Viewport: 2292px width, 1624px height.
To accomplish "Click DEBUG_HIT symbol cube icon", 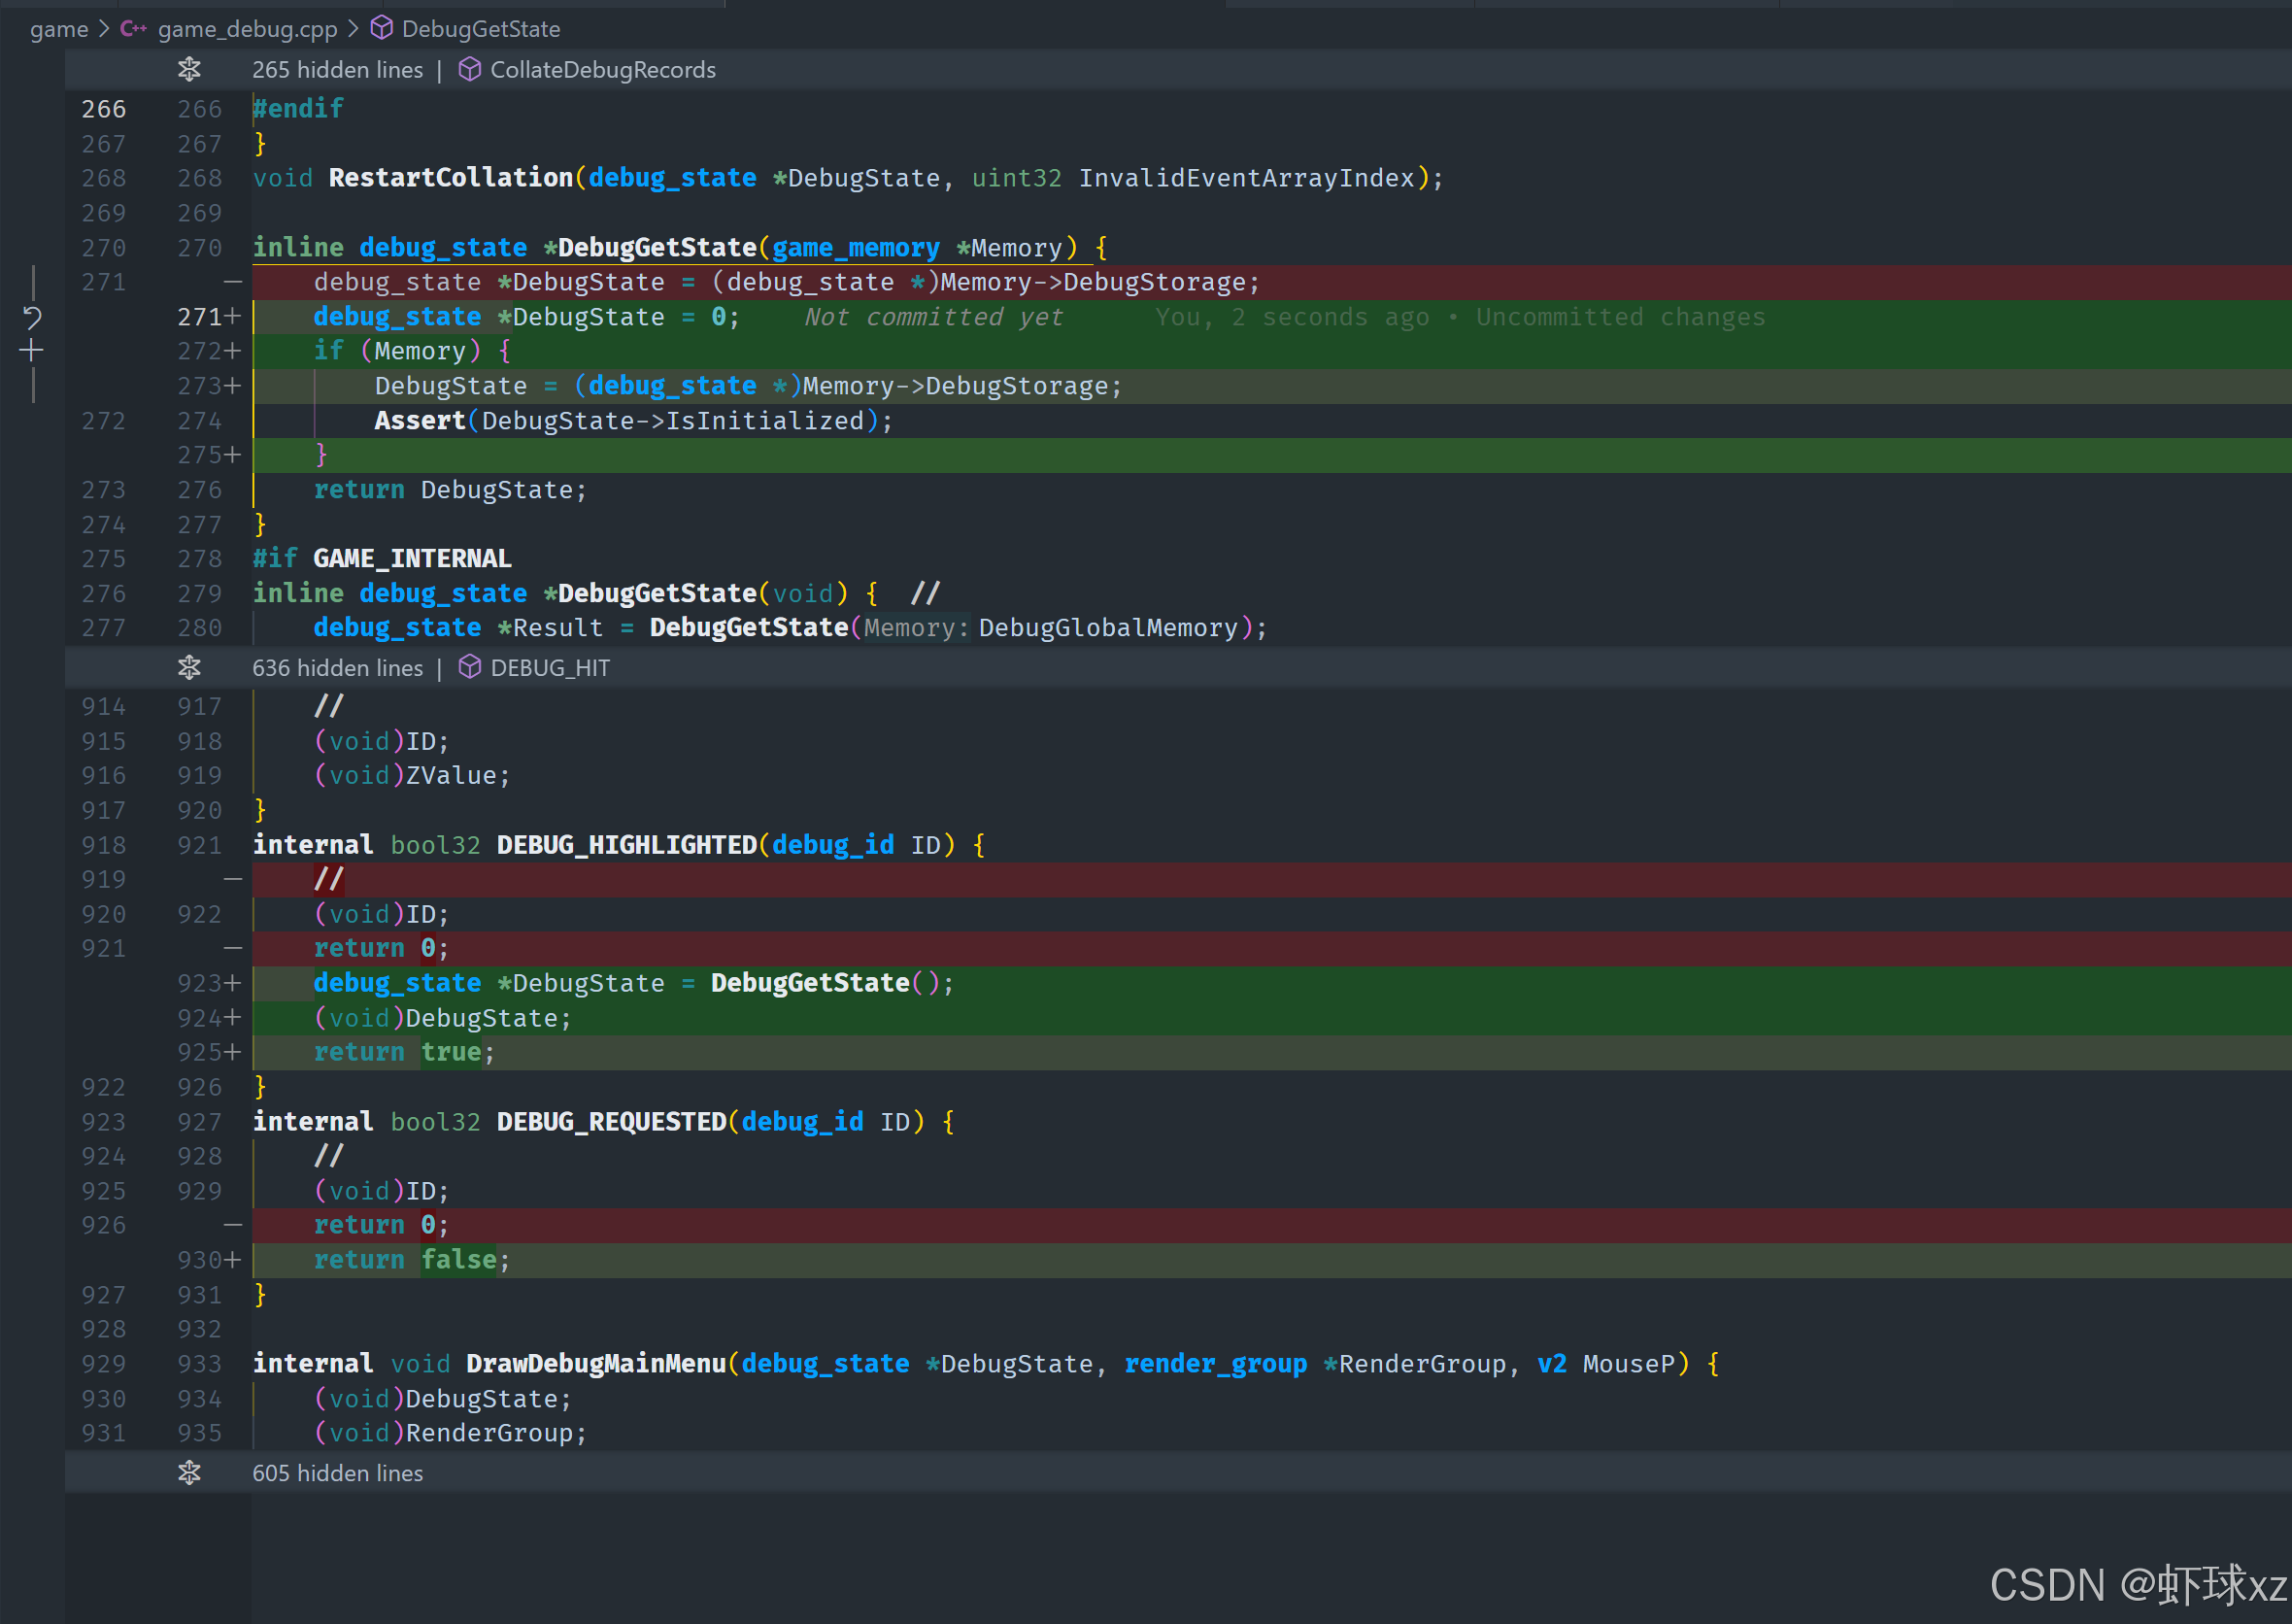I will click(469, 668).
